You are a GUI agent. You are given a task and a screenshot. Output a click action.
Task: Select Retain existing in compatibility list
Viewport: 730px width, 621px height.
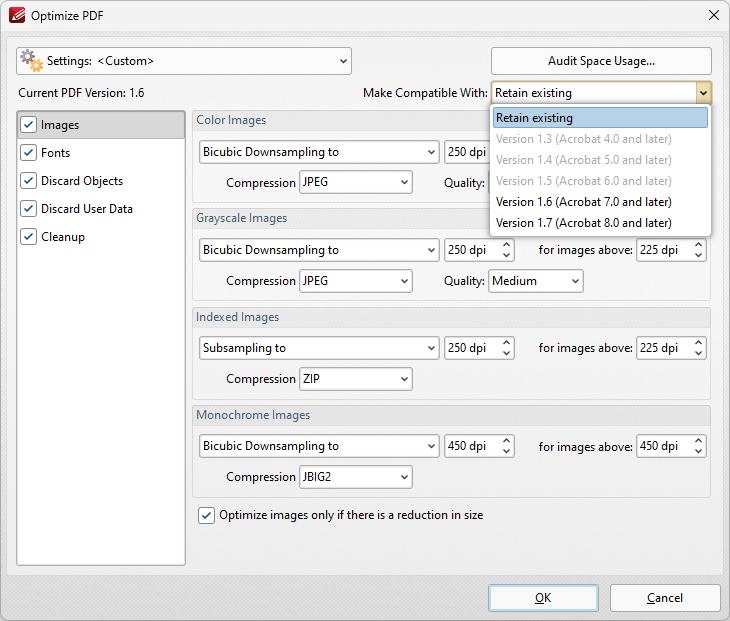[x=600, y=118]
